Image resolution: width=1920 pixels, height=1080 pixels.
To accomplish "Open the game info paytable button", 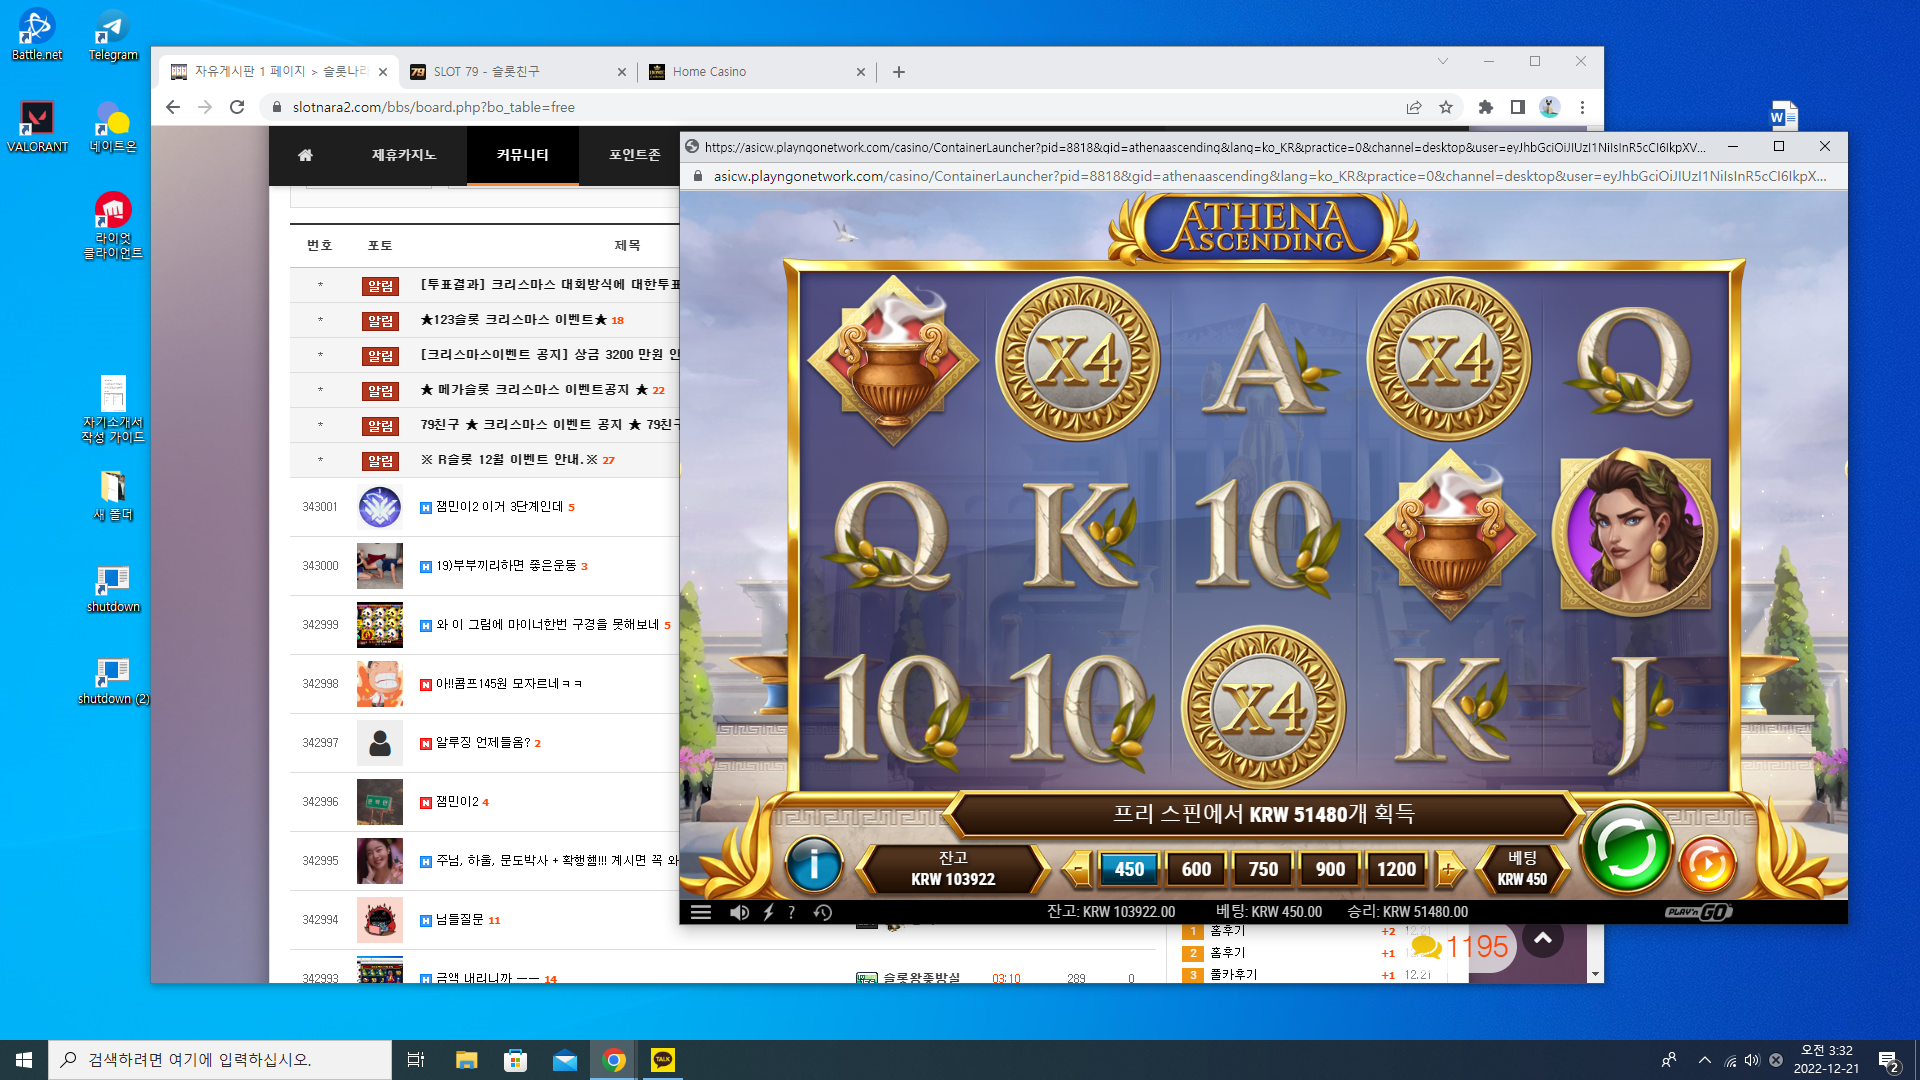I will click(x=813, y=865).
